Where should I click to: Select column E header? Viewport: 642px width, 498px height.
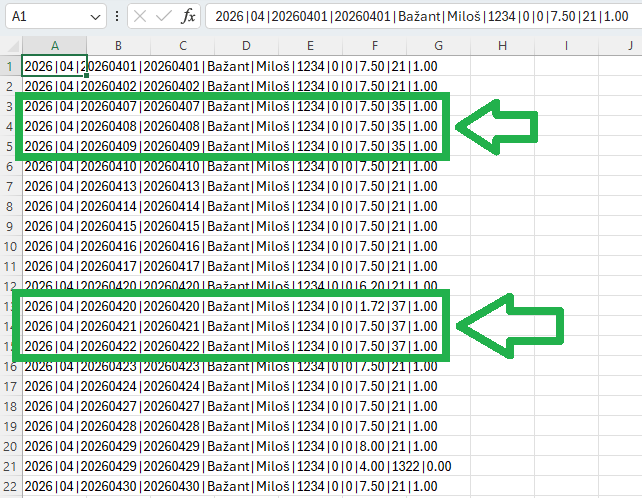(x=310, y=45)
